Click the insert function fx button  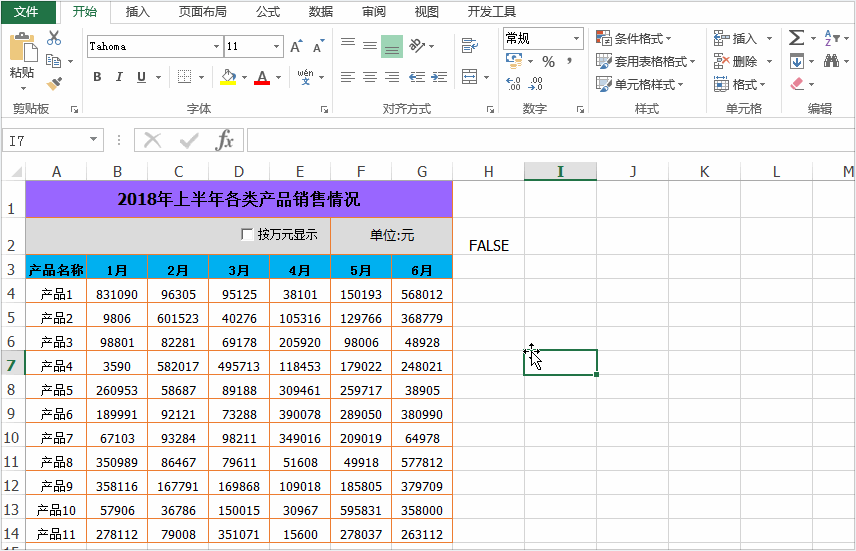[224, 141]
